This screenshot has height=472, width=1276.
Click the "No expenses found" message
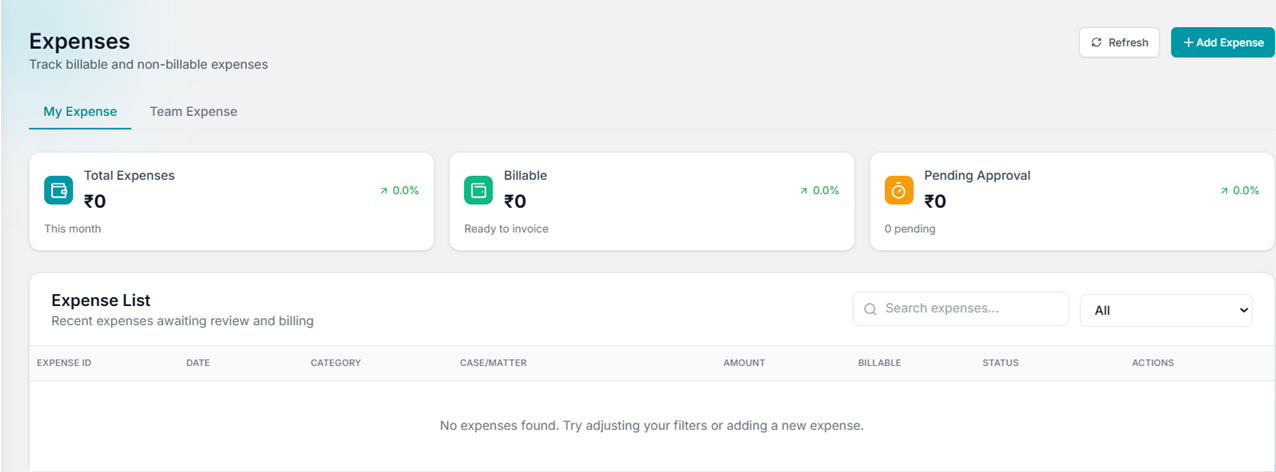pyautogui.click(x=652, y=426)
